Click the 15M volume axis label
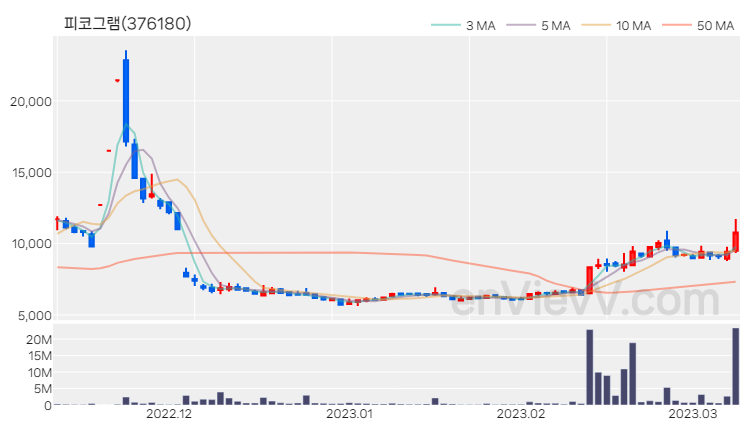The height and width of the screenshot is (430, 750). (40, 356)
